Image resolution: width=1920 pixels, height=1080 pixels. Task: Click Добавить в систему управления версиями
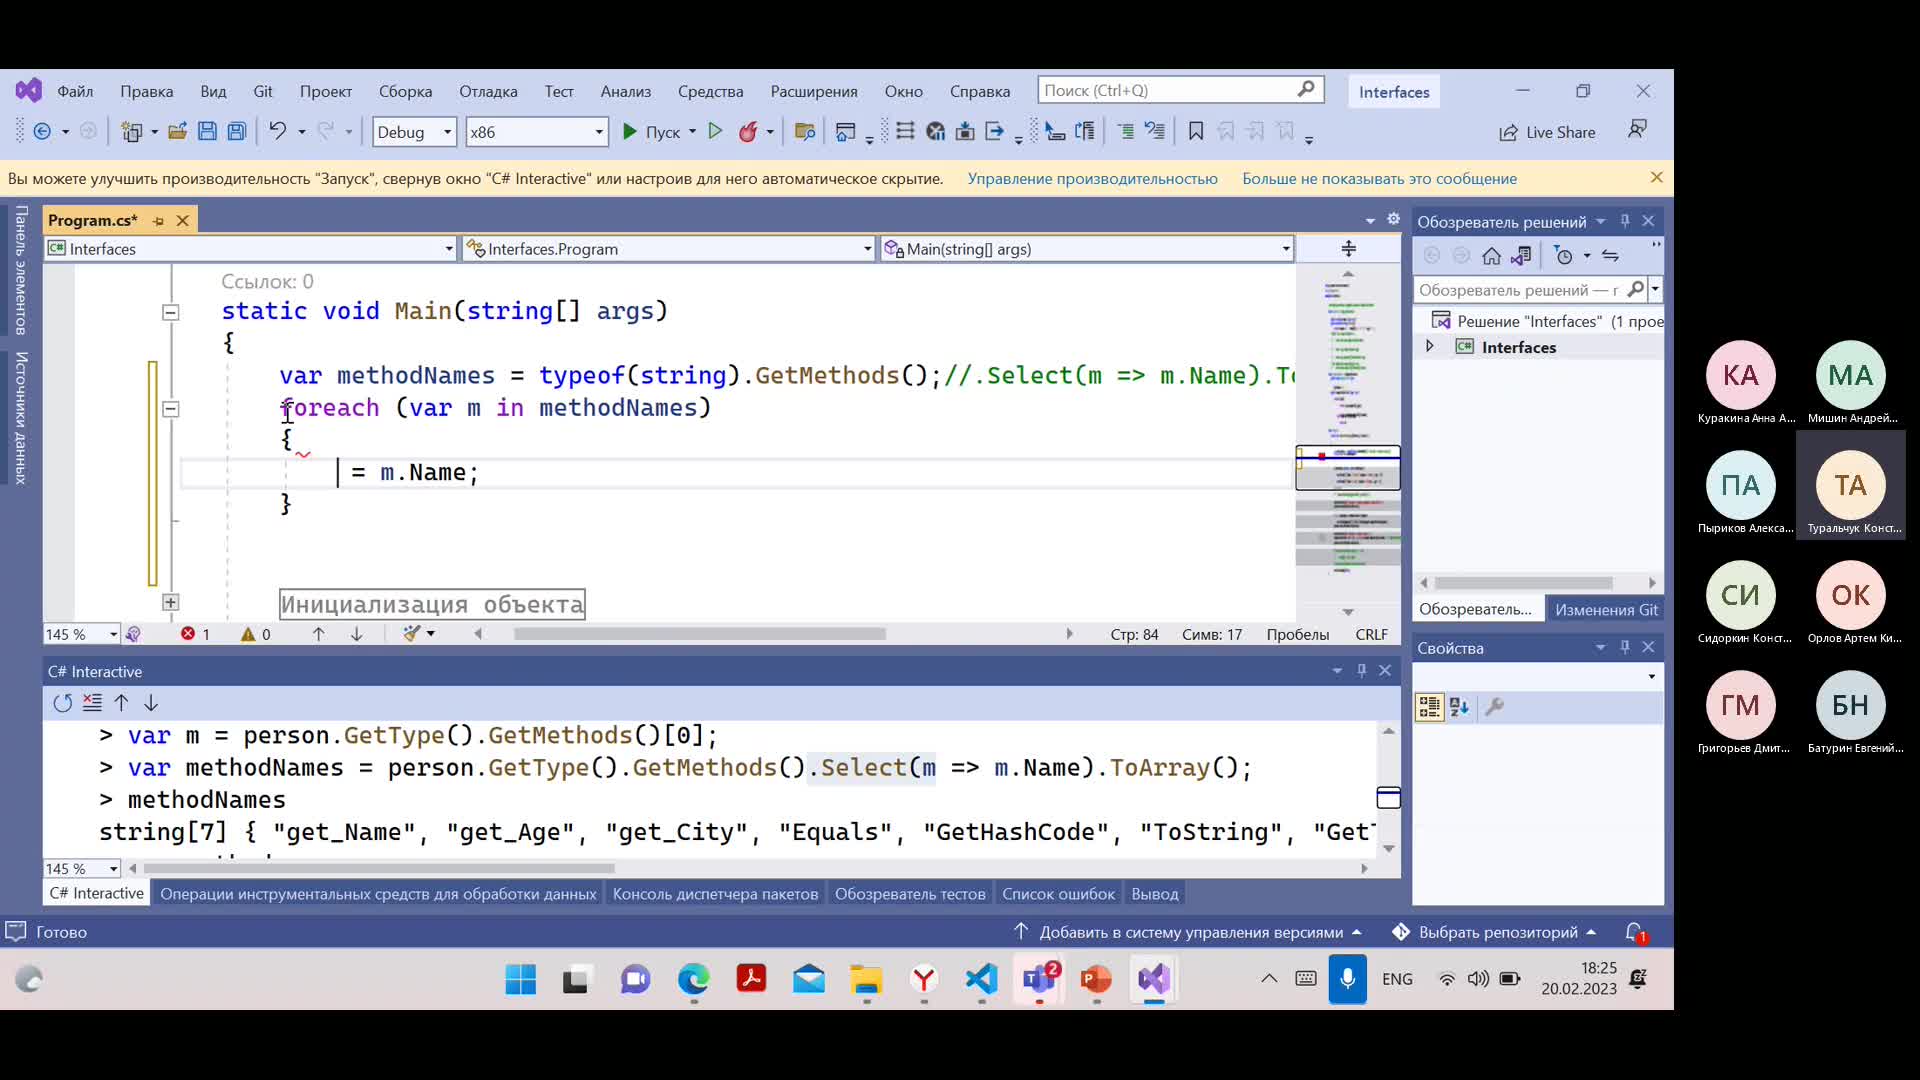tap(1190, 932)
